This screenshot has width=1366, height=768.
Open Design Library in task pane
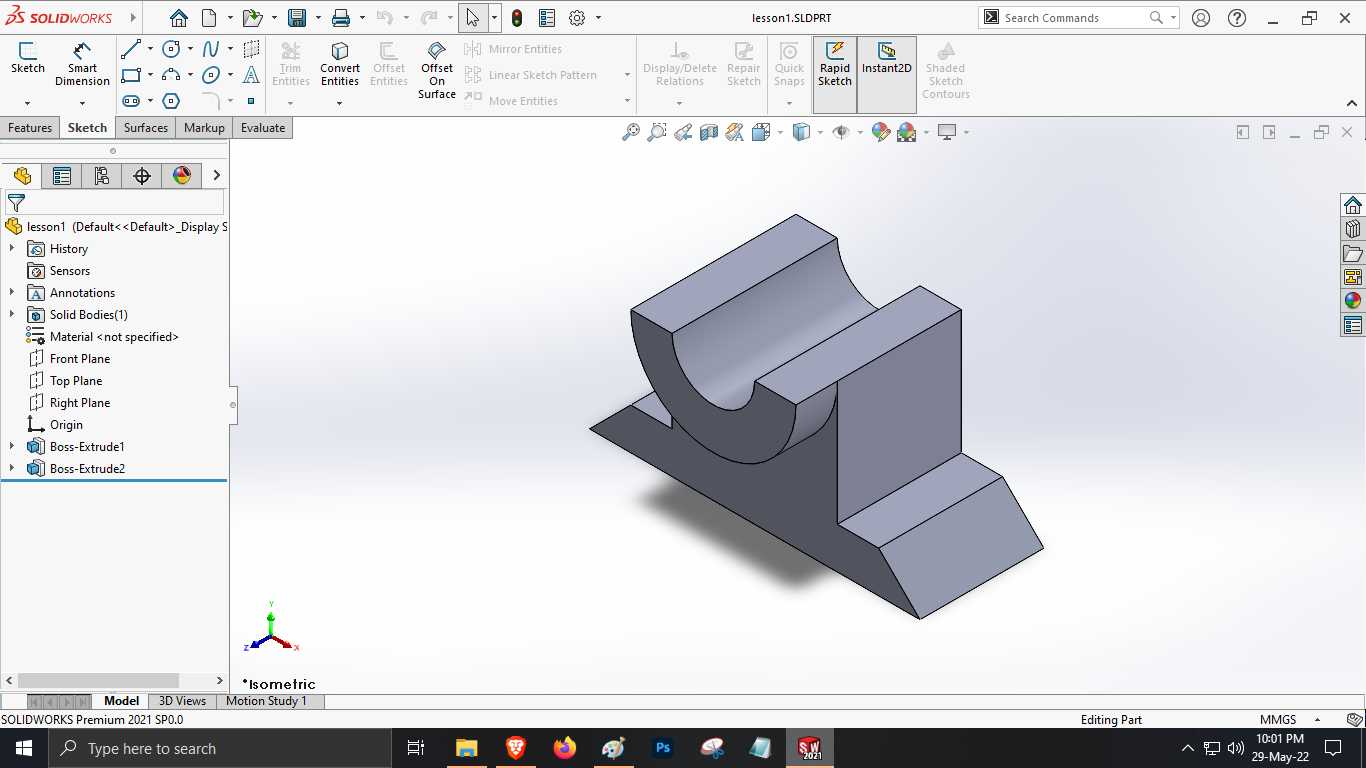pyautogui.click(x=1353, y=229)
